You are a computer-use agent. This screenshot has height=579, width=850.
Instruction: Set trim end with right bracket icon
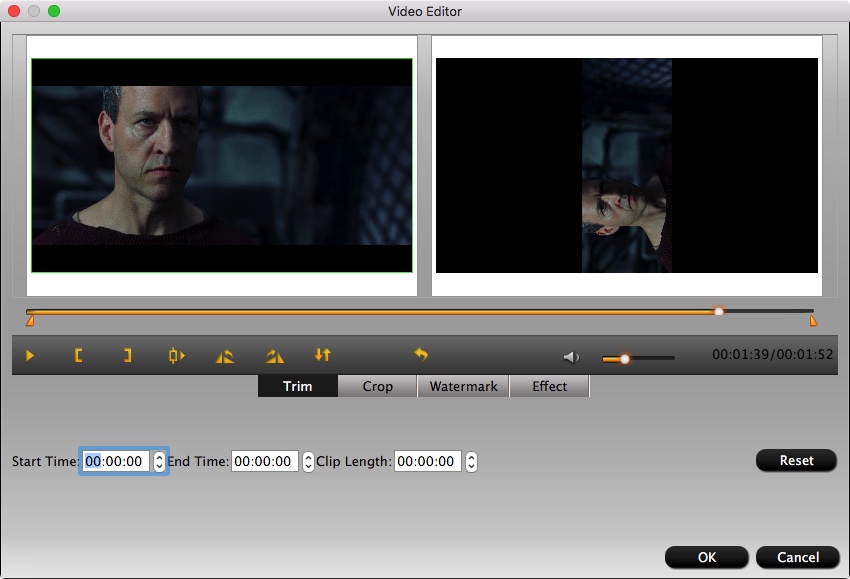[x=127, y=355]
